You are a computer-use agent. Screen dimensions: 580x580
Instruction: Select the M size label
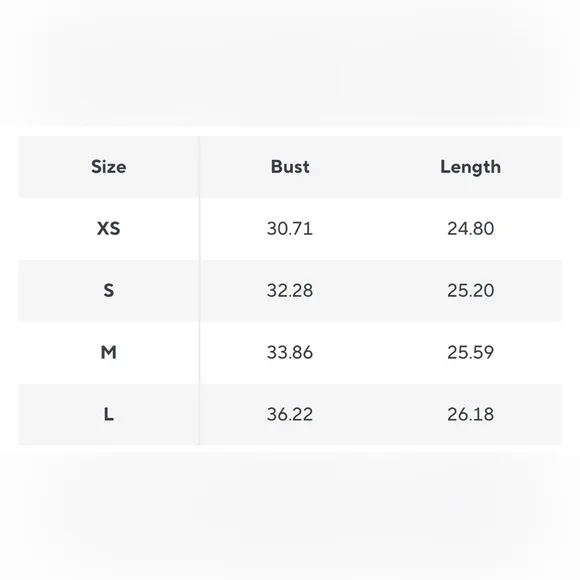(109, 352)
